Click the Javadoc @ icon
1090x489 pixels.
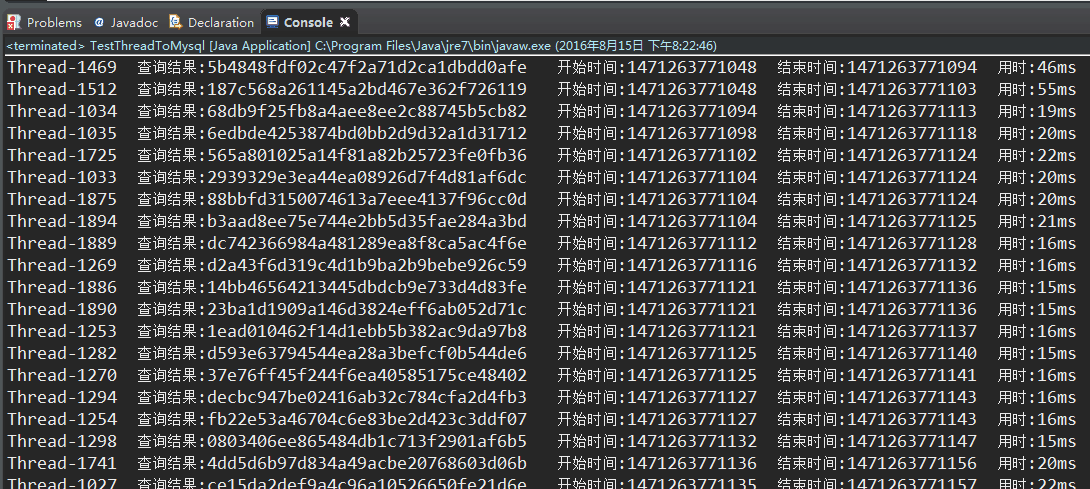pyautogui.click(x=99, y=22)
